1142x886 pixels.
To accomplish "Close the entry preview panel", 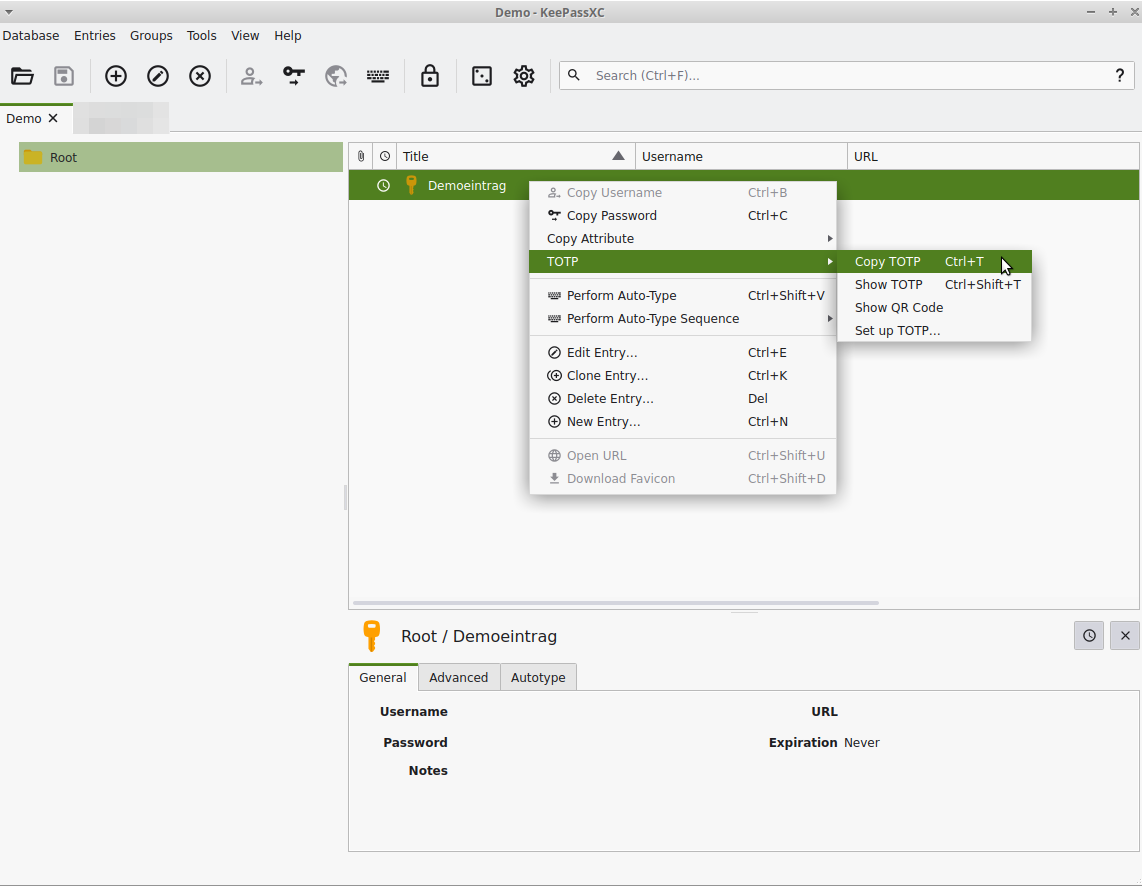I will click(1125, 636).
